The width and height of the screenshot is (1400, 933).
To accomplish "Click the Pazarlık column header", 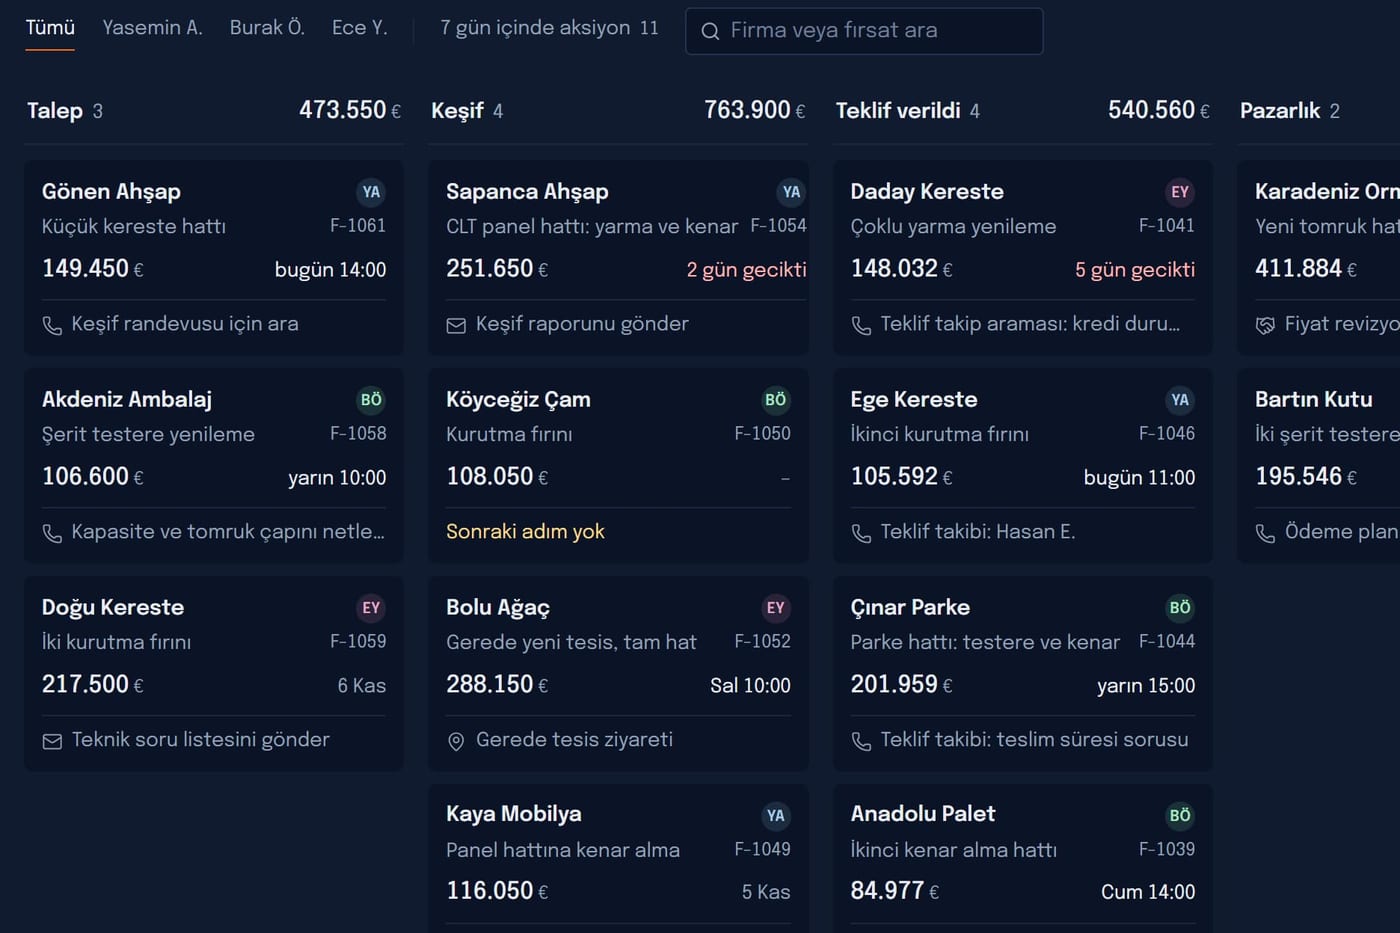I will tap(1290, 111).
